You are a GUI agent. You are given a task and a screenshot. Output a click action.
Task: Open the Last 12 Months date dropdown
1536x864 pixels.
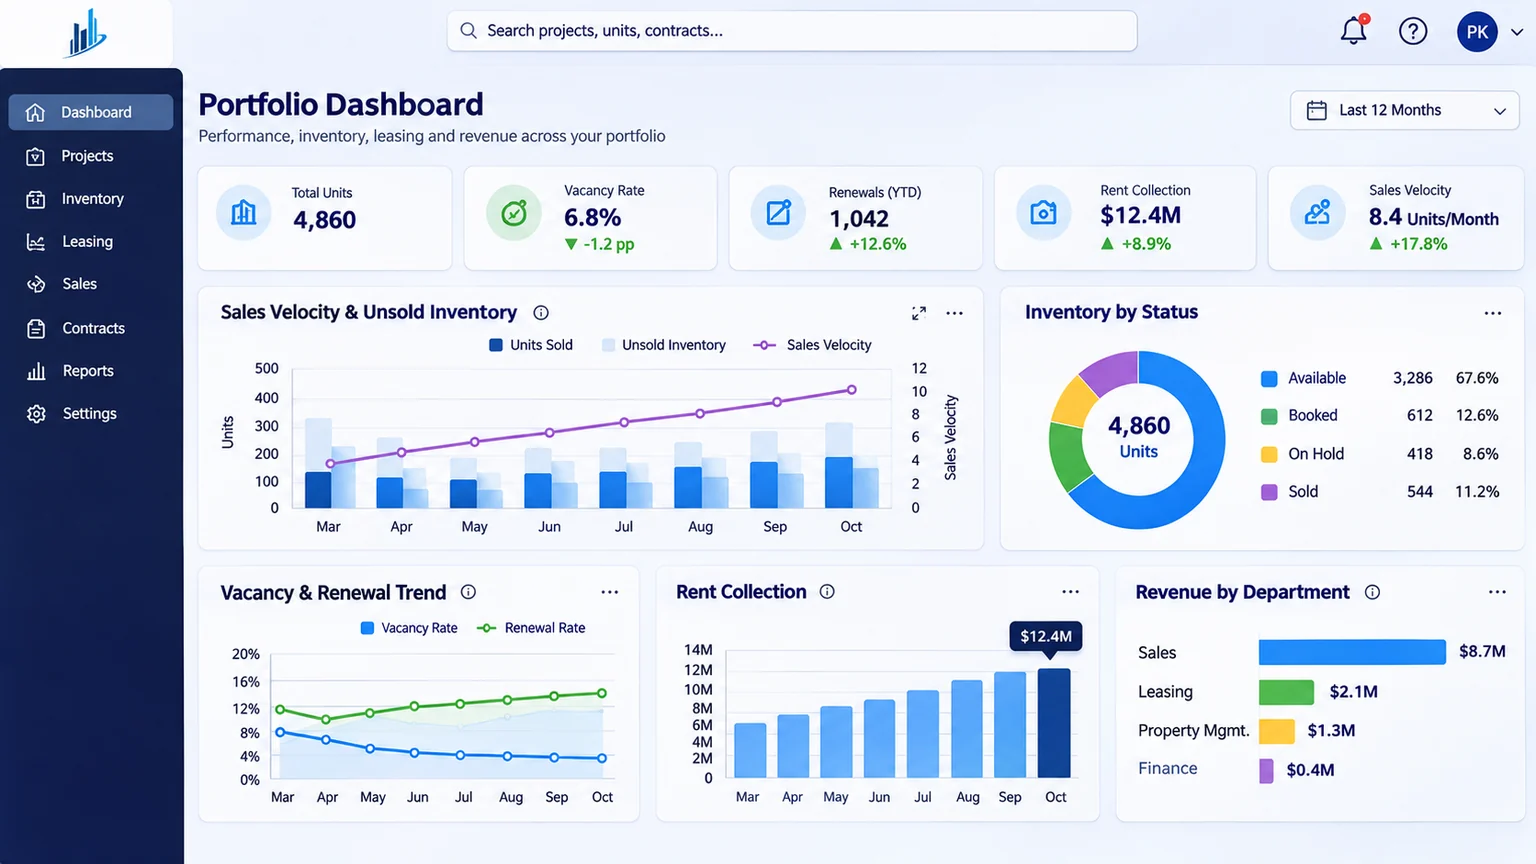pyautogui.click(x=1404, y=110)
